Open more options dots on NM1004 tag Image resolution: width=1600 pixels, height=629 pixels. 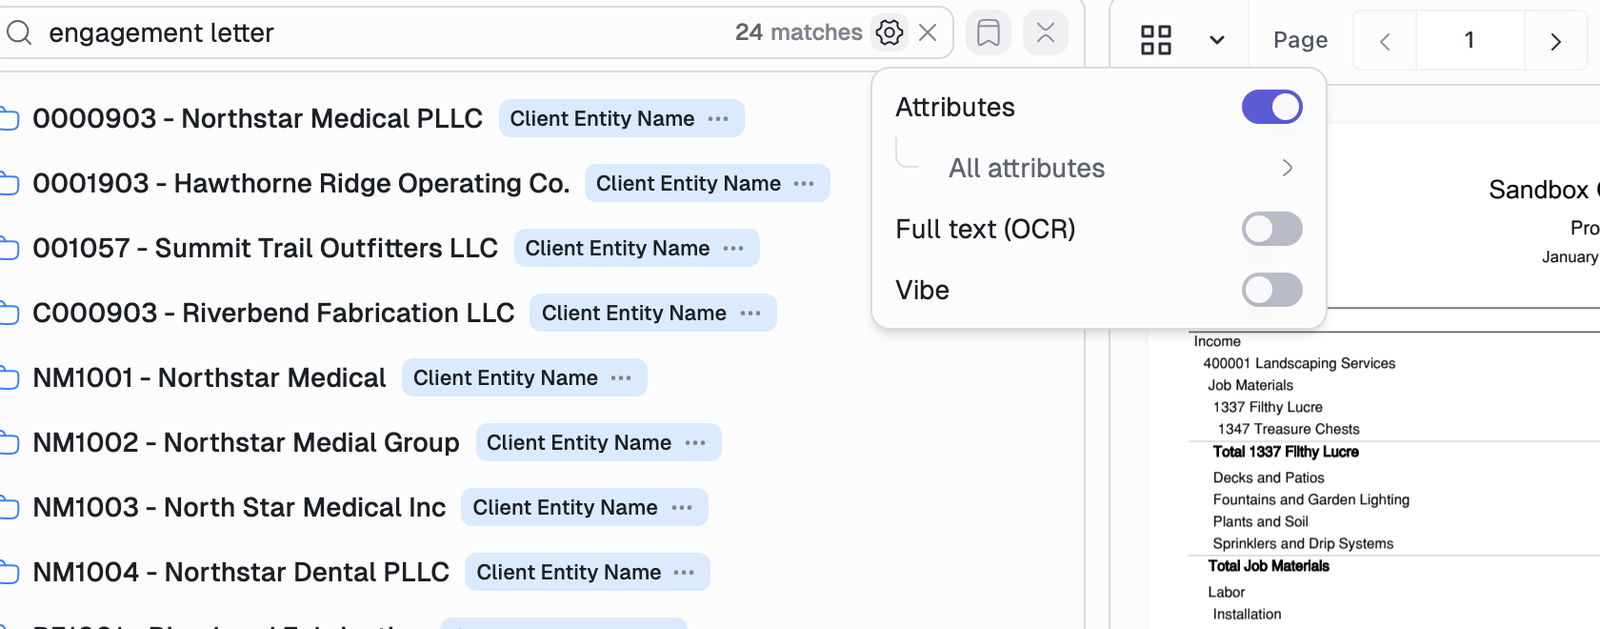click(684, 573)
